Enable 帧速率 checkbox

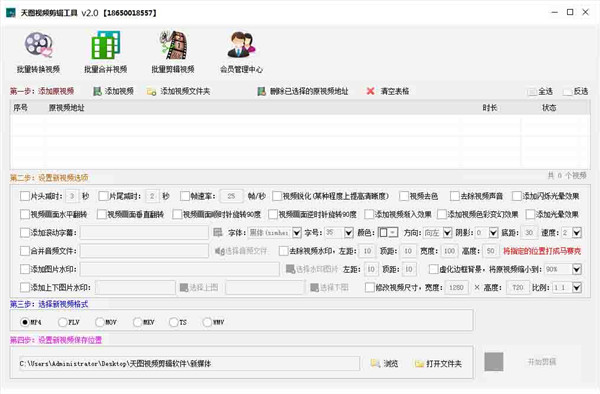pos(185,196)
